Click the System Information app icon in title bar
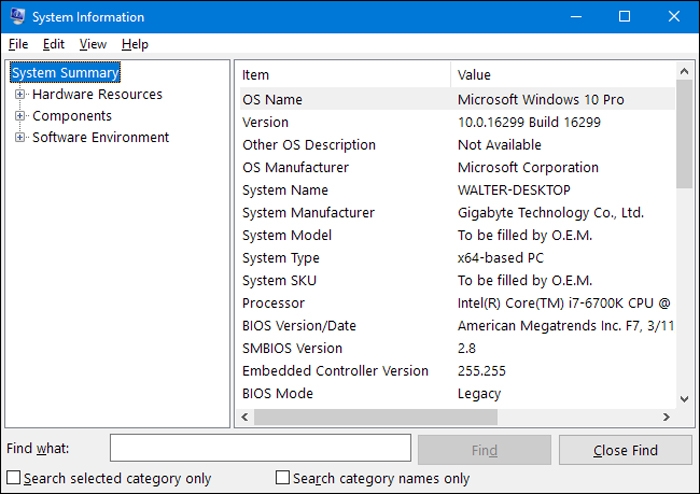This screenshot has height=494, width=700. [x=17, y=17]
